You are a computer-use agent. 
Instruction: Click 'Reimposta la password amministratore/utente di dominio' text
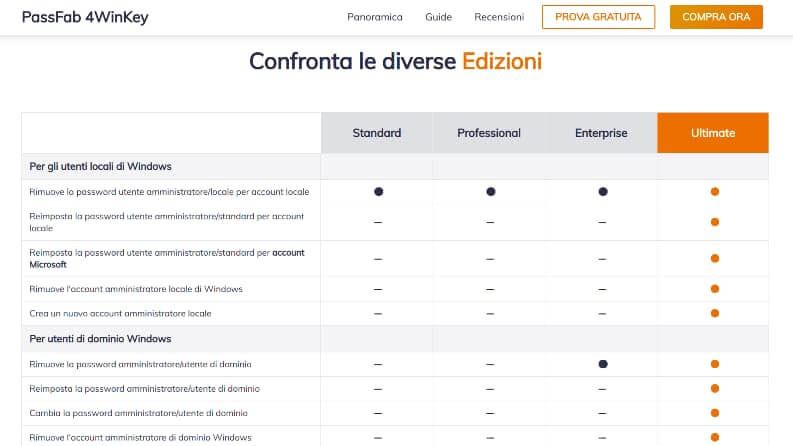pos(144,388)
